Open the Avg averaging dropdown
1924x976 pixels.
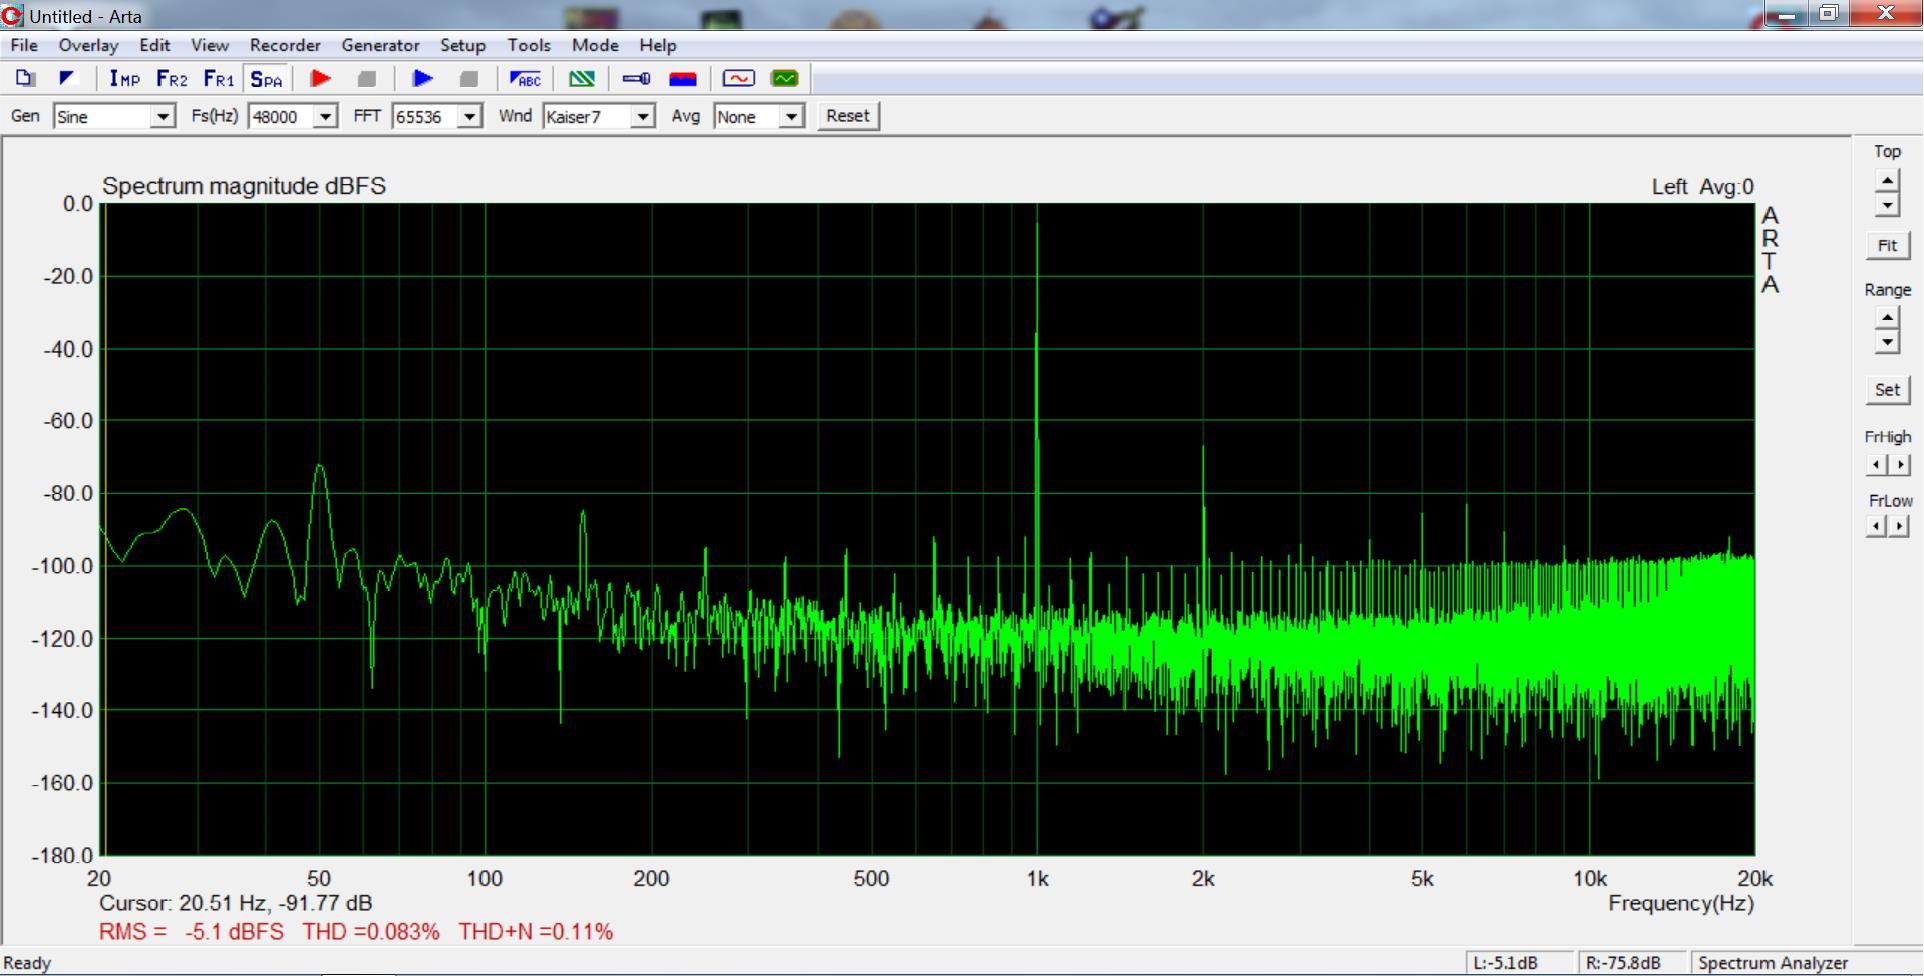click(791, 117)
